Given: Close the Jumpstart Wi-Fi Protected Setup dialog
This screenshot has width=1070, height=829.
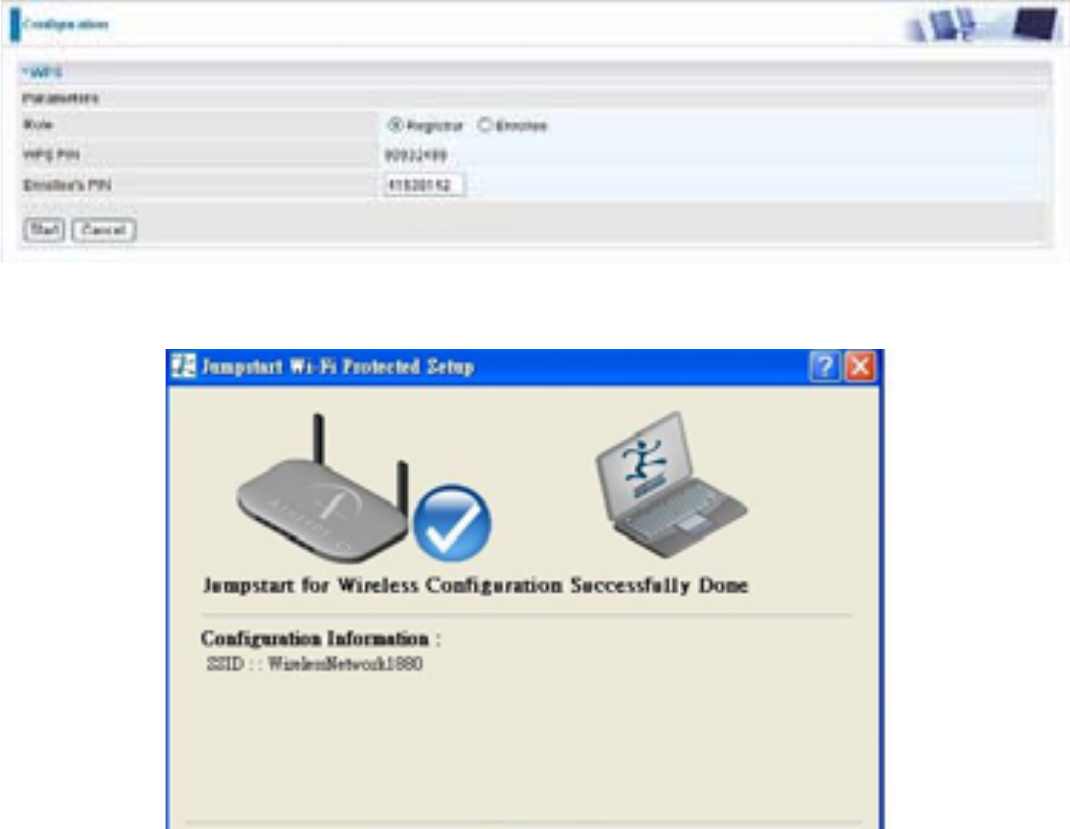Looking at the screenshot, I should 860,367.
